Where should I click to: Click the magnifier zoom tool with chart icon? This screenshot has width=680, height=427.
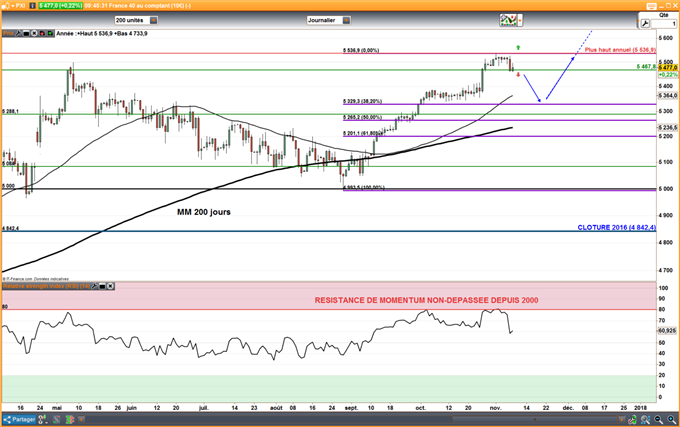[646, 419]
